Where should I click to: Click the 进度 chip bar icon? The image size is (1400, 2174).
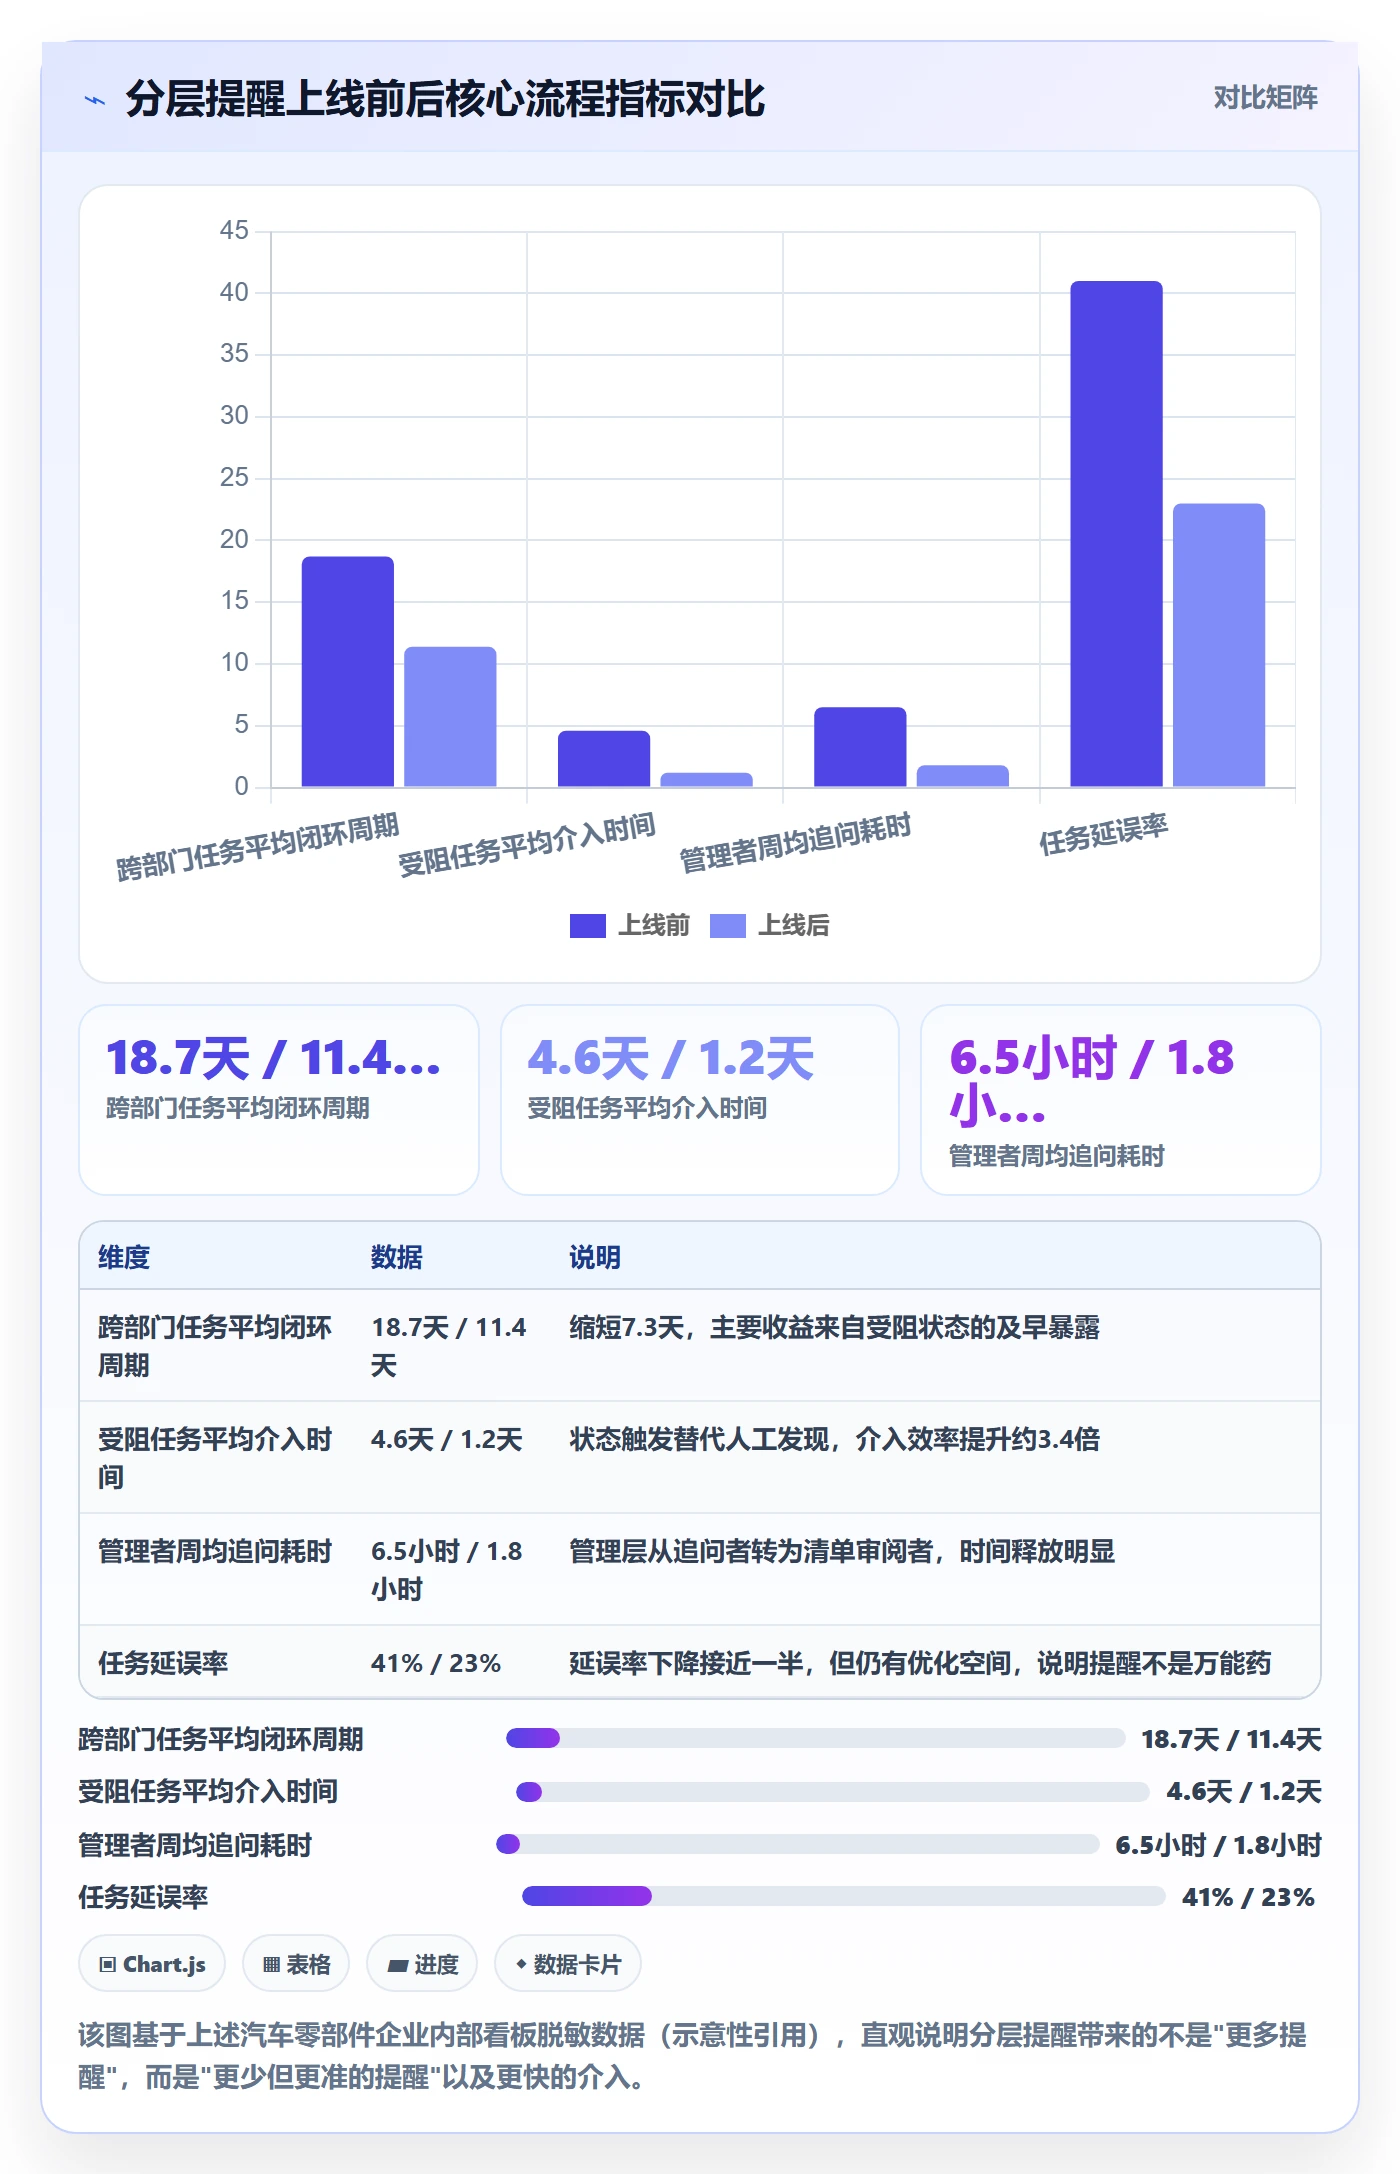coord(398,1966)
